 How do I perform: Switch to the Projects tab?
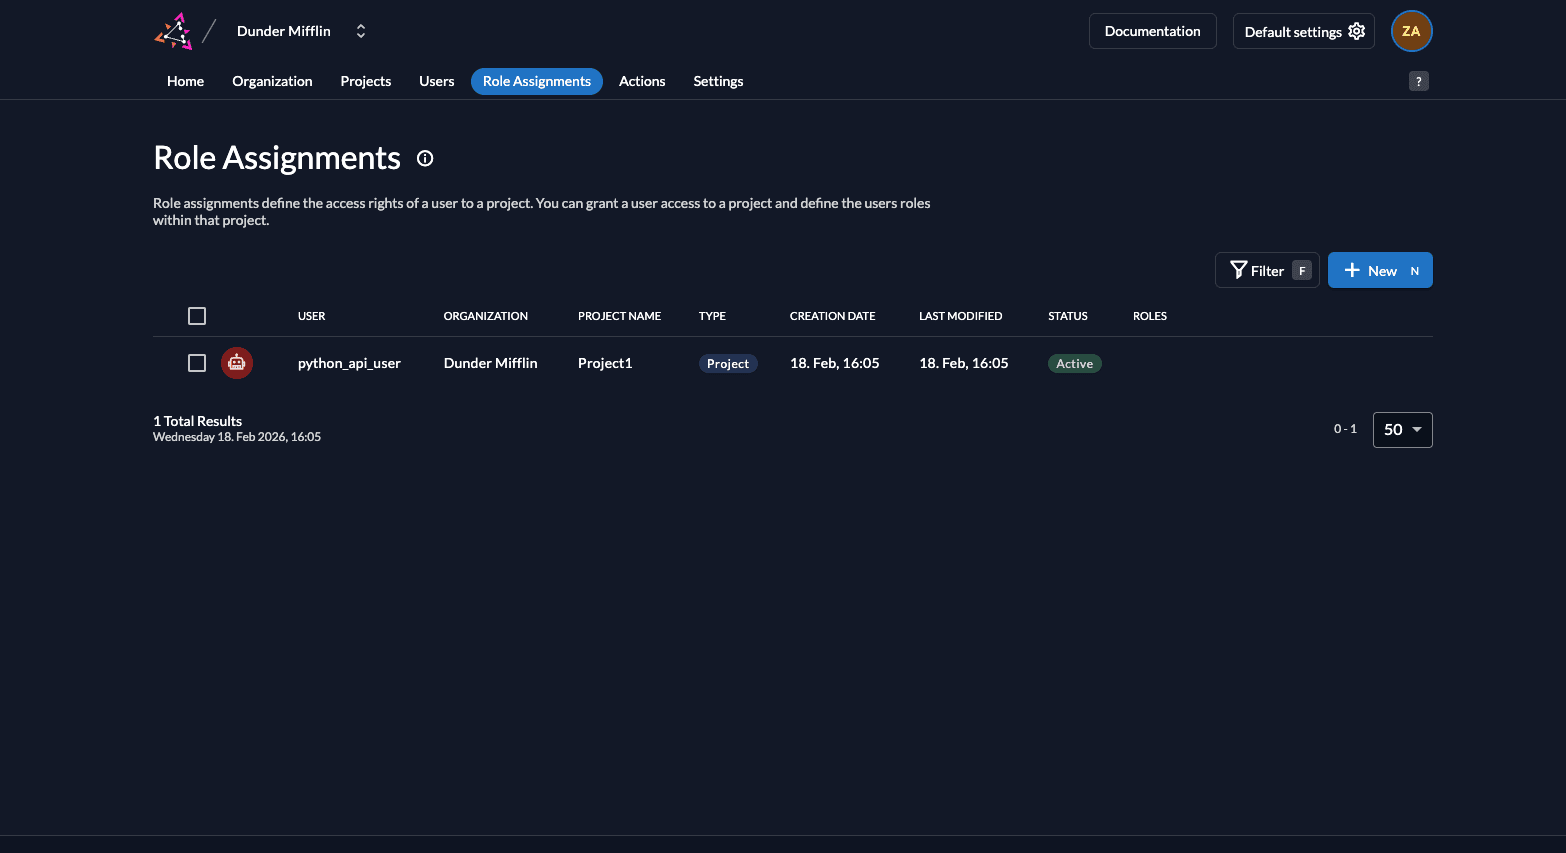coord(365,81)
